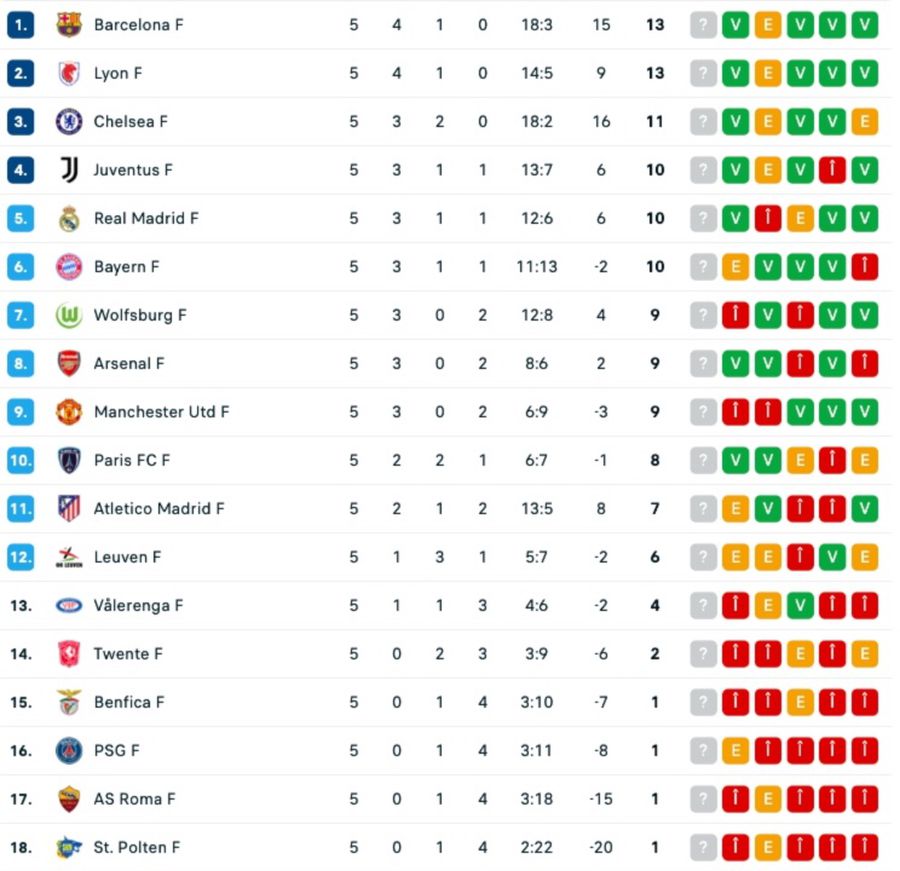Click the Wolfsburg F logo

(68, 315)
